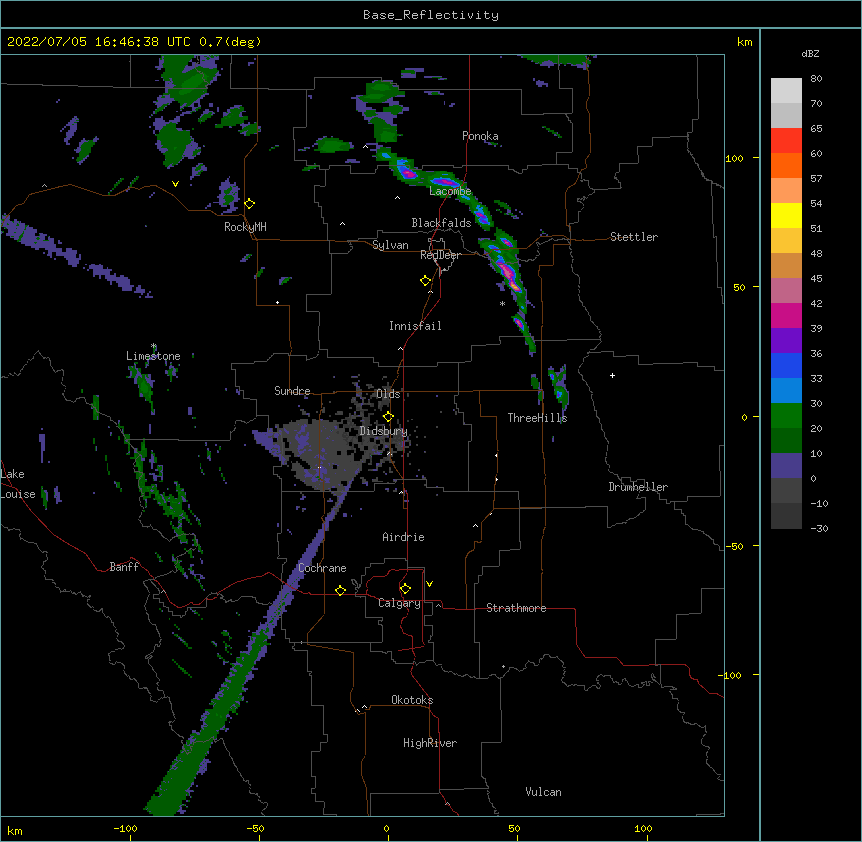Click the yellow diamond marker near RockyMH
Image resolution: width=862 pixels, height=842 pixels.
coord(250,204)
